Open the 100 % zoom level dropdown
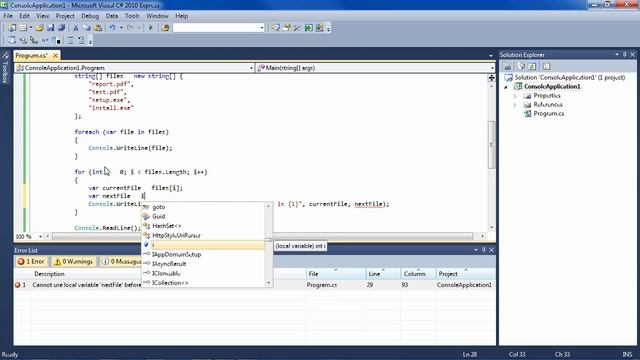Image resolution: width=640 pixels, height=360 pixels. [x=40, y=236]
